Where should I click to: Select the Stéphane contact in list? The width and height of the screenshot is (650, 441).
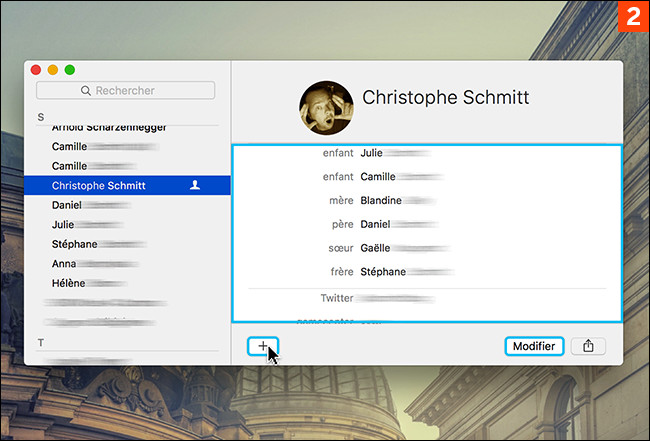coord(74,243)
